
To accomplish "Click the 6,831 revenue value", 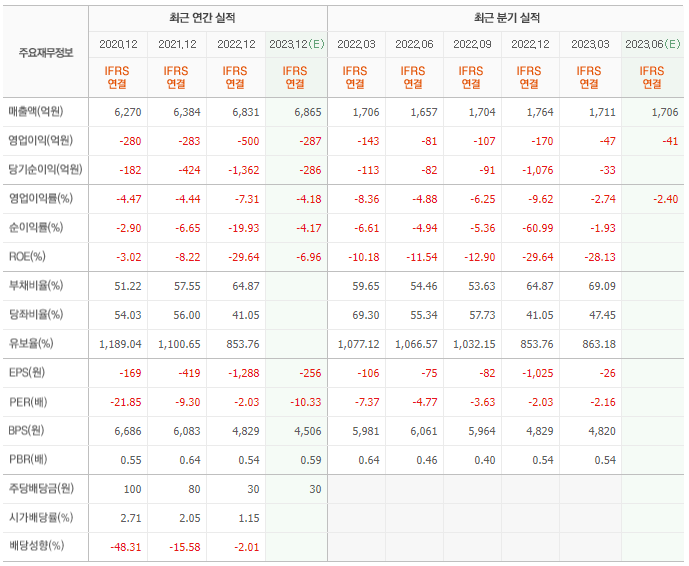I will (x=246, y=112).
